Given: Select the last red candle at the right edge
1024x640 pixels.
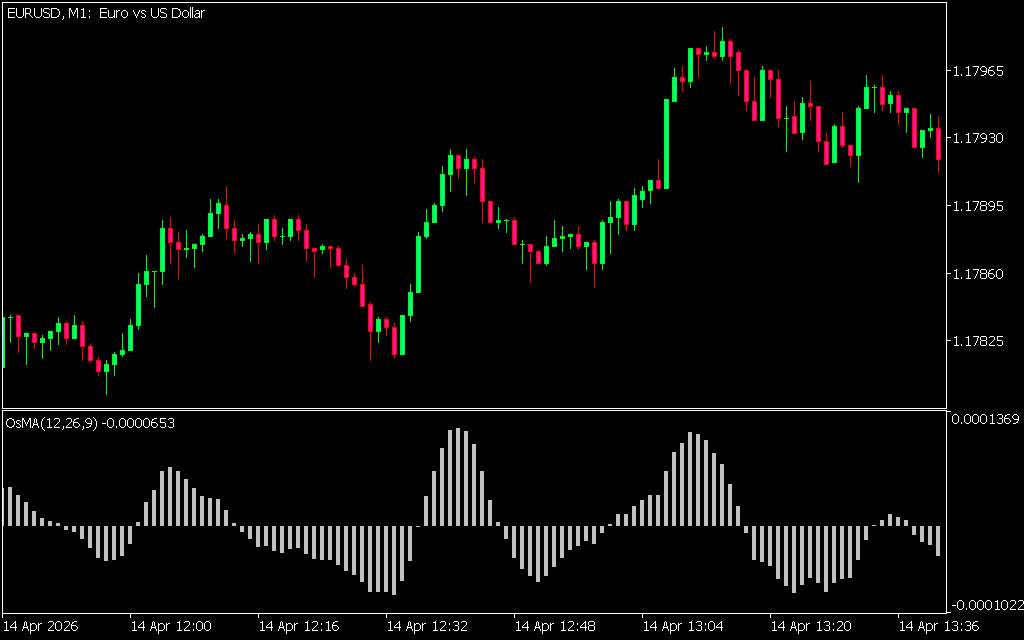Looking at the screenshot, I should coord(938,144).
